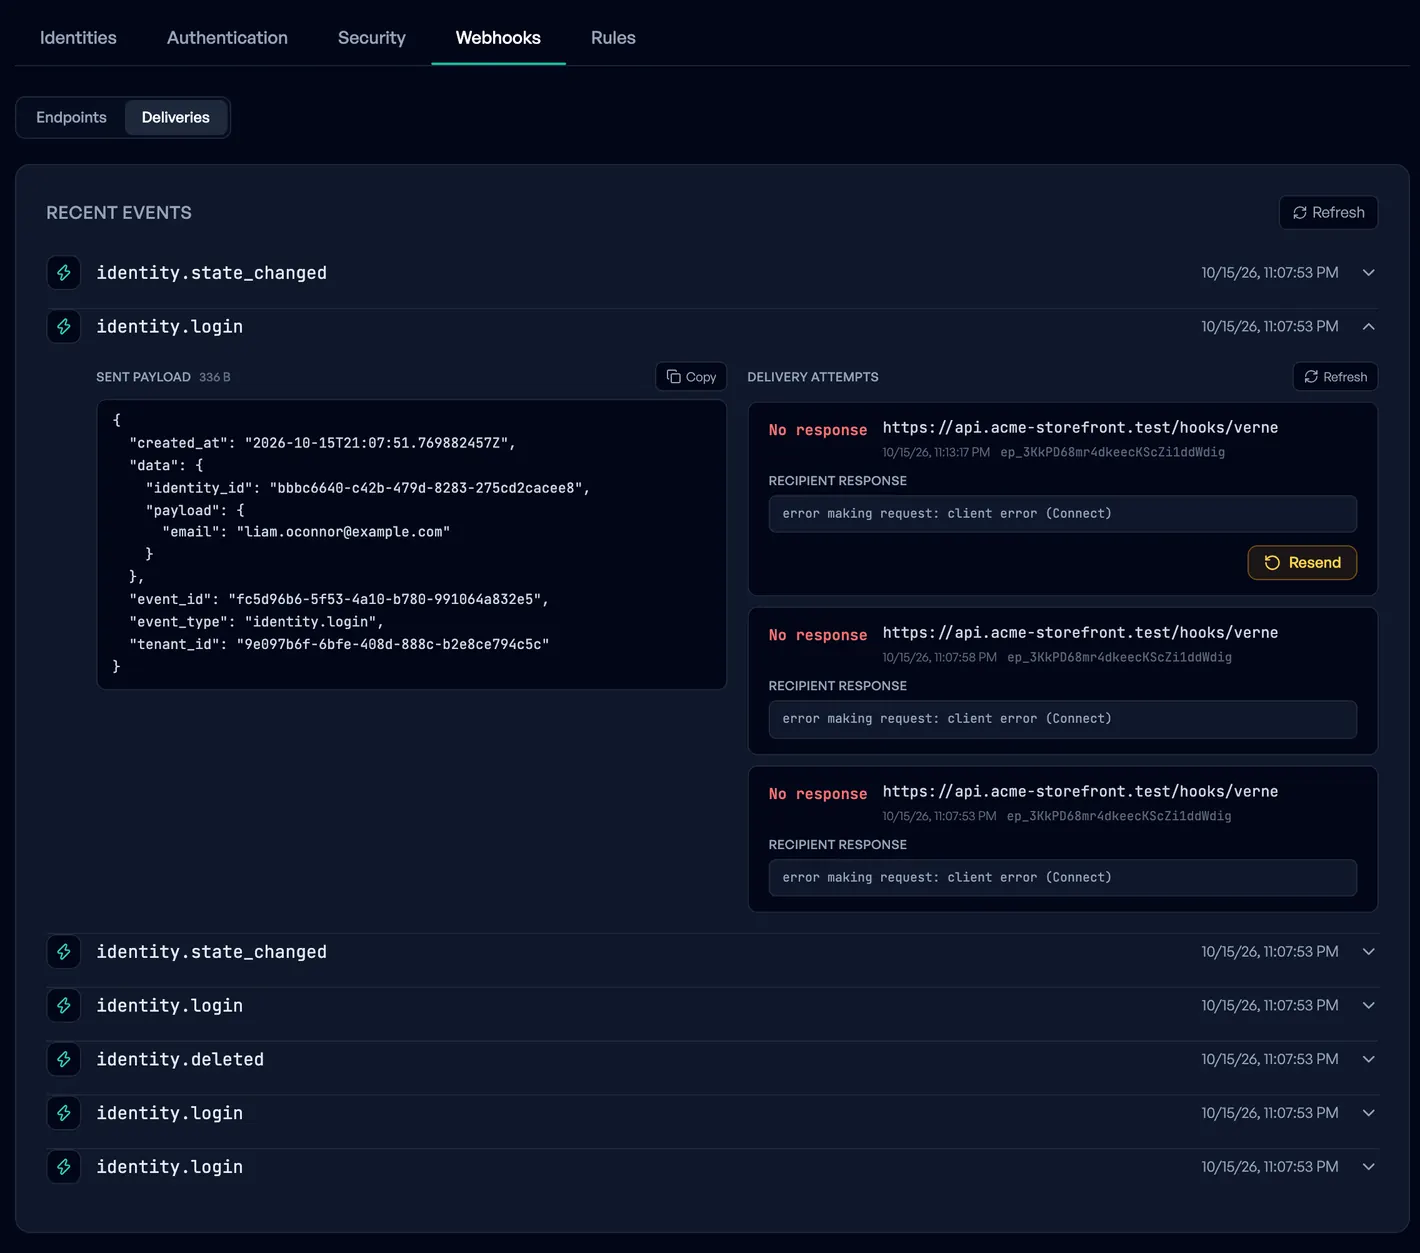
Task: Click the 10/15/26, 11:13:17 PM attempt timestamp
Action: pos(936,452)
